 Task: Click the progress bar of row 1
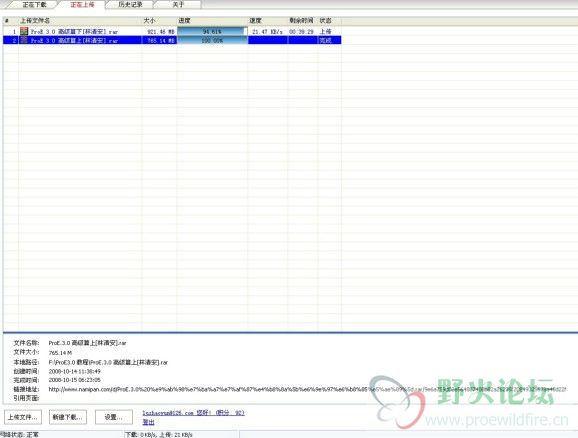(x=212, y=31)
